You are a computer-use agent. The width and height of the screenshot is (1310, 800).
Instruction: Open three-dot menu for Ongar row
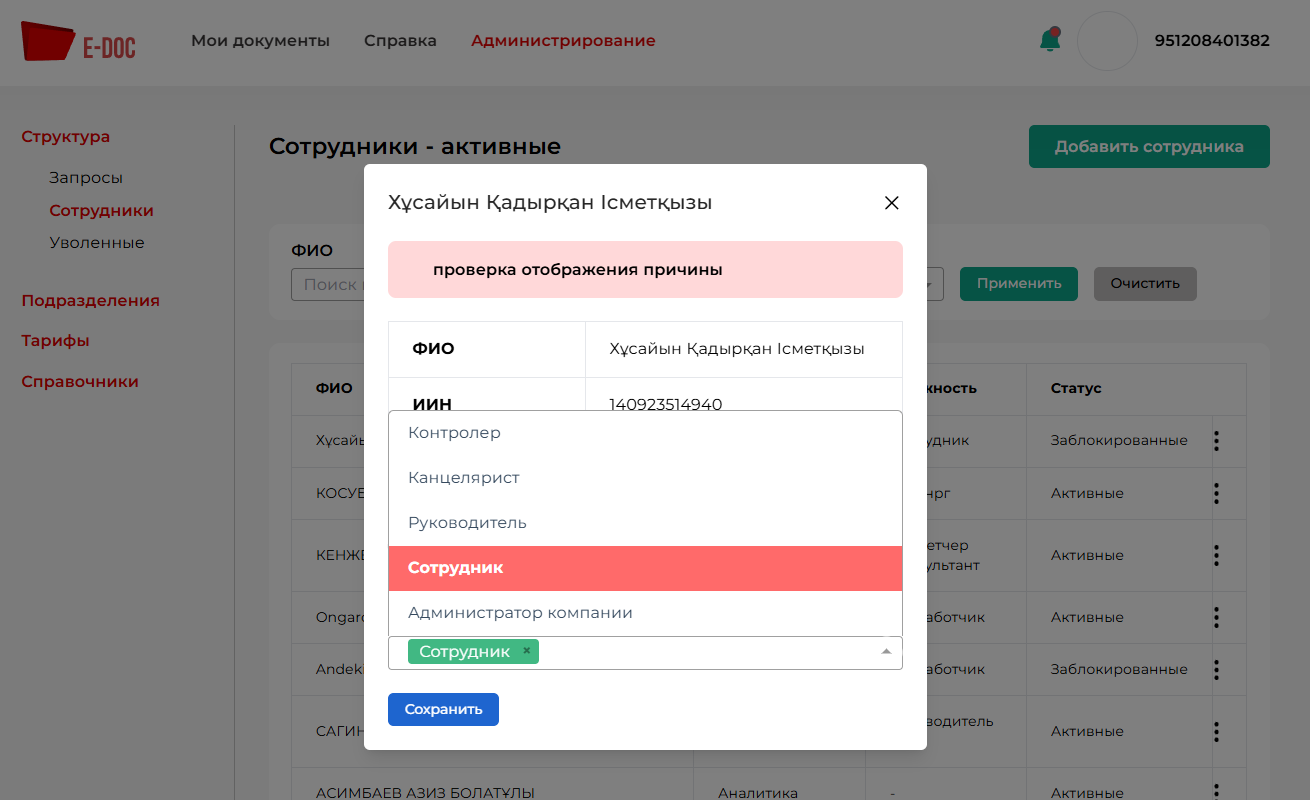[1216, 617]
